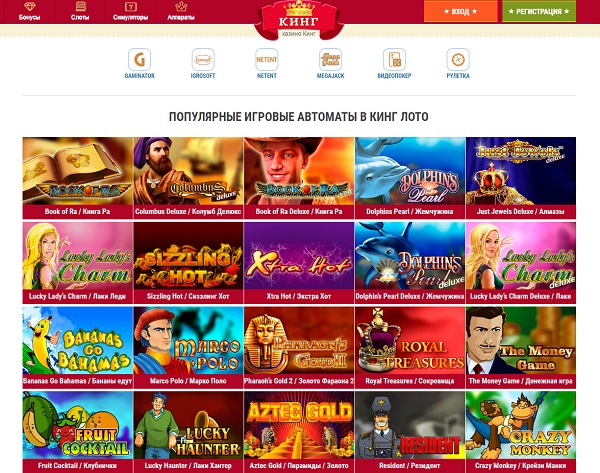Click the Аппараты crown icon in menu

tap(181, 7)
